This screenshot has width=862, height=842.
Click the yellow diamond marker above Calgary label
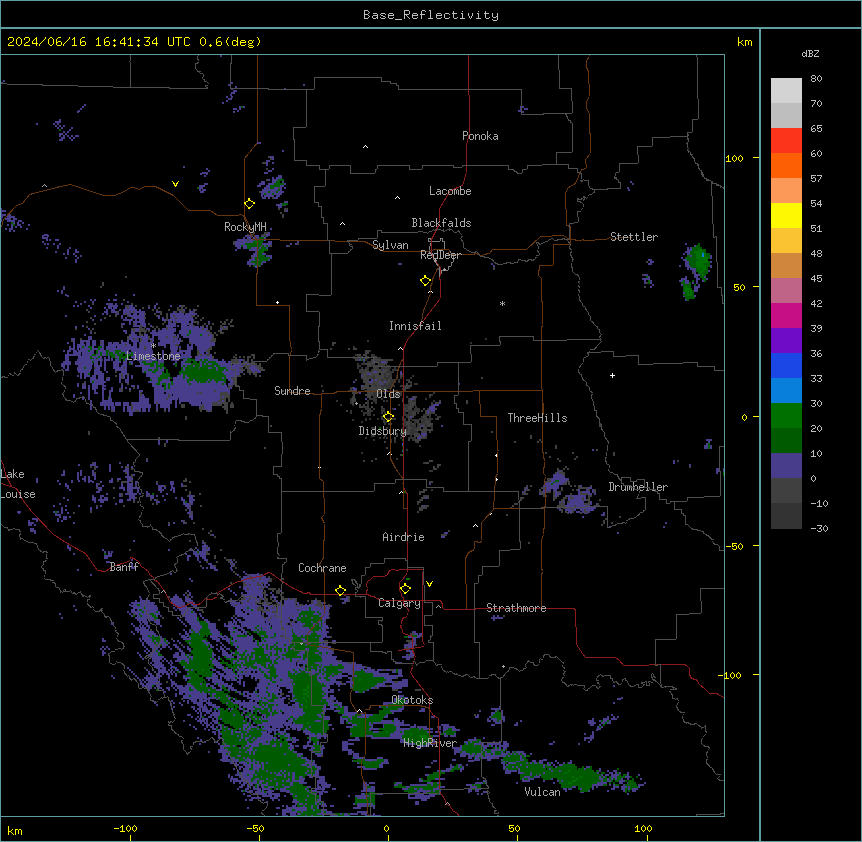[405, 589]
